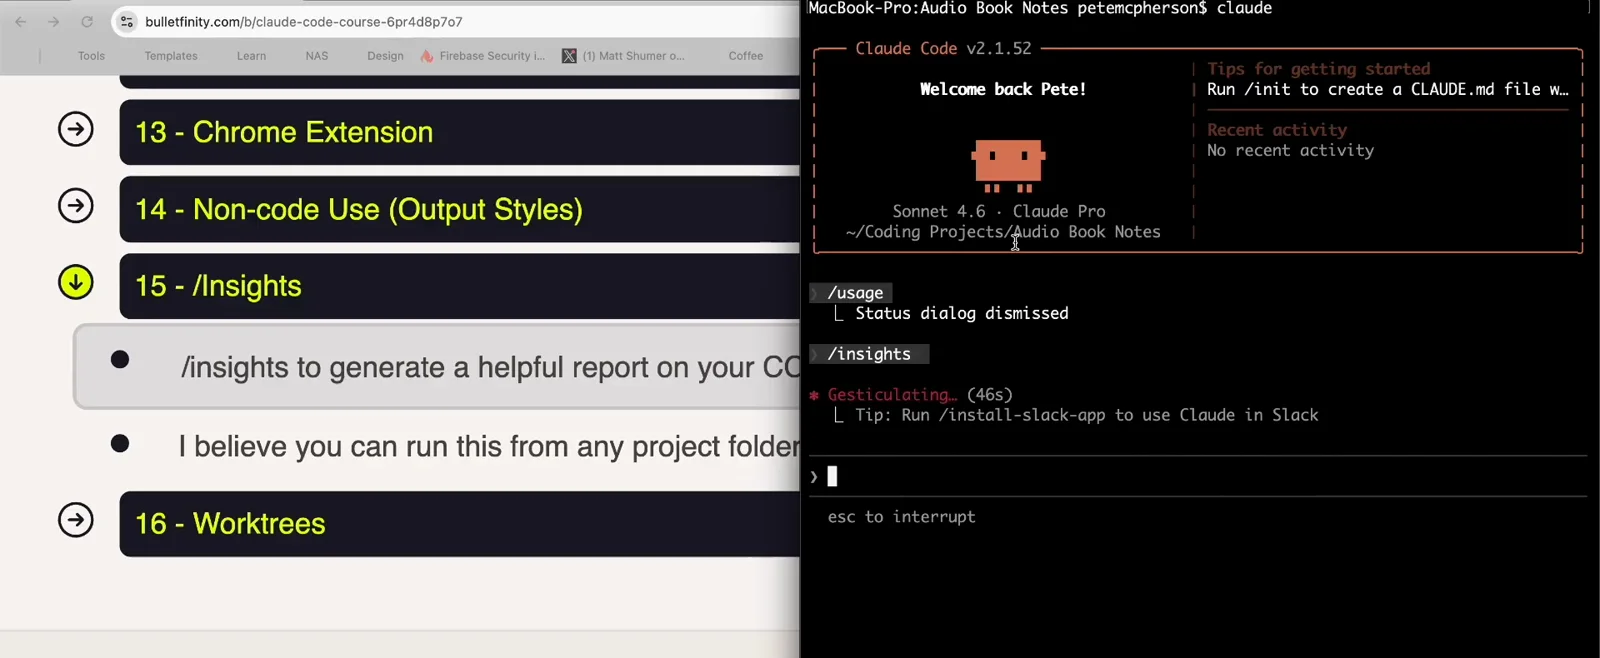Reload the bulletfinity page
Viewport: 1600px width, 658px height.
(87, 21)
